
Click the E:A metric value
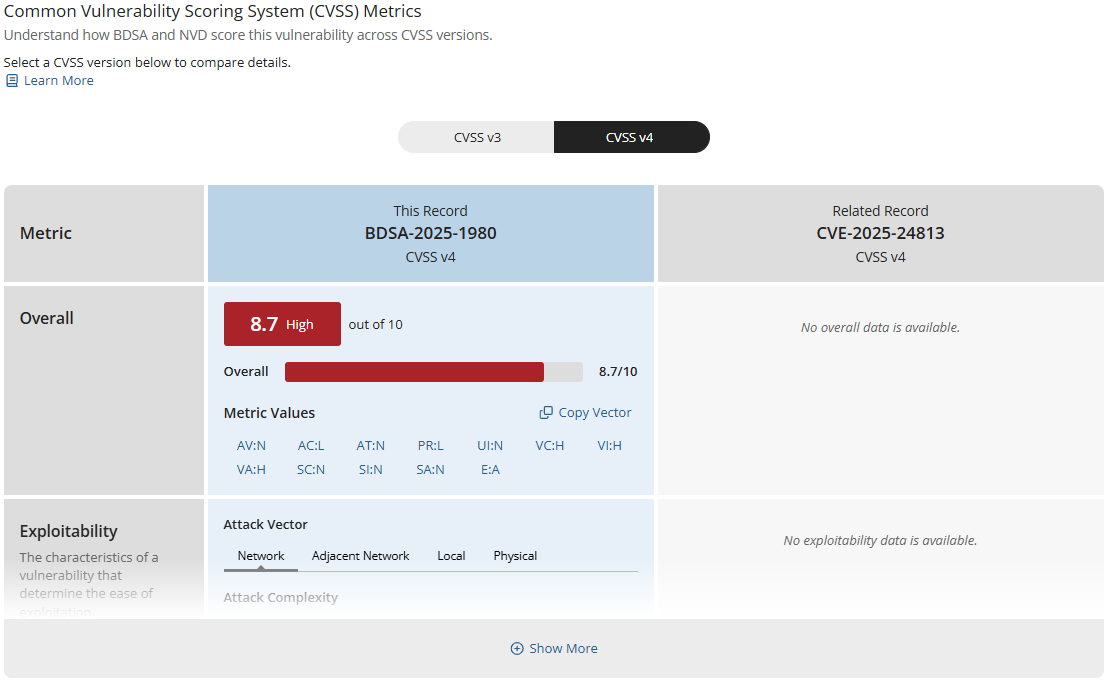(490, 470)
